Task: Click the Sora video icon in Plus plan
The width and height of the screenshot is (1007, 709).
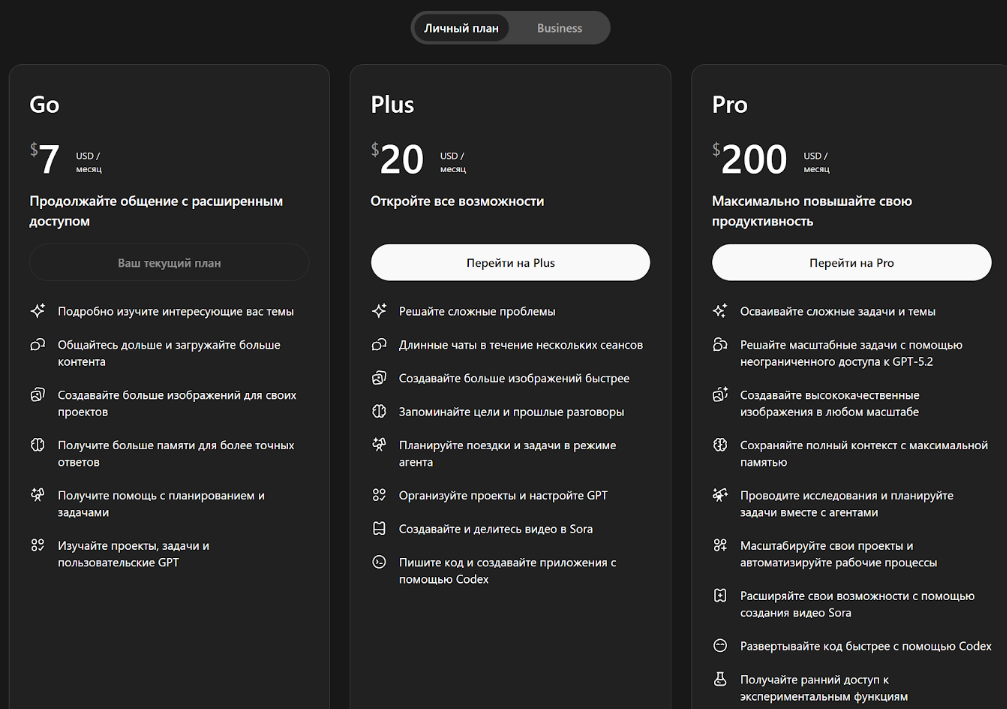Action: click(379, 529)
